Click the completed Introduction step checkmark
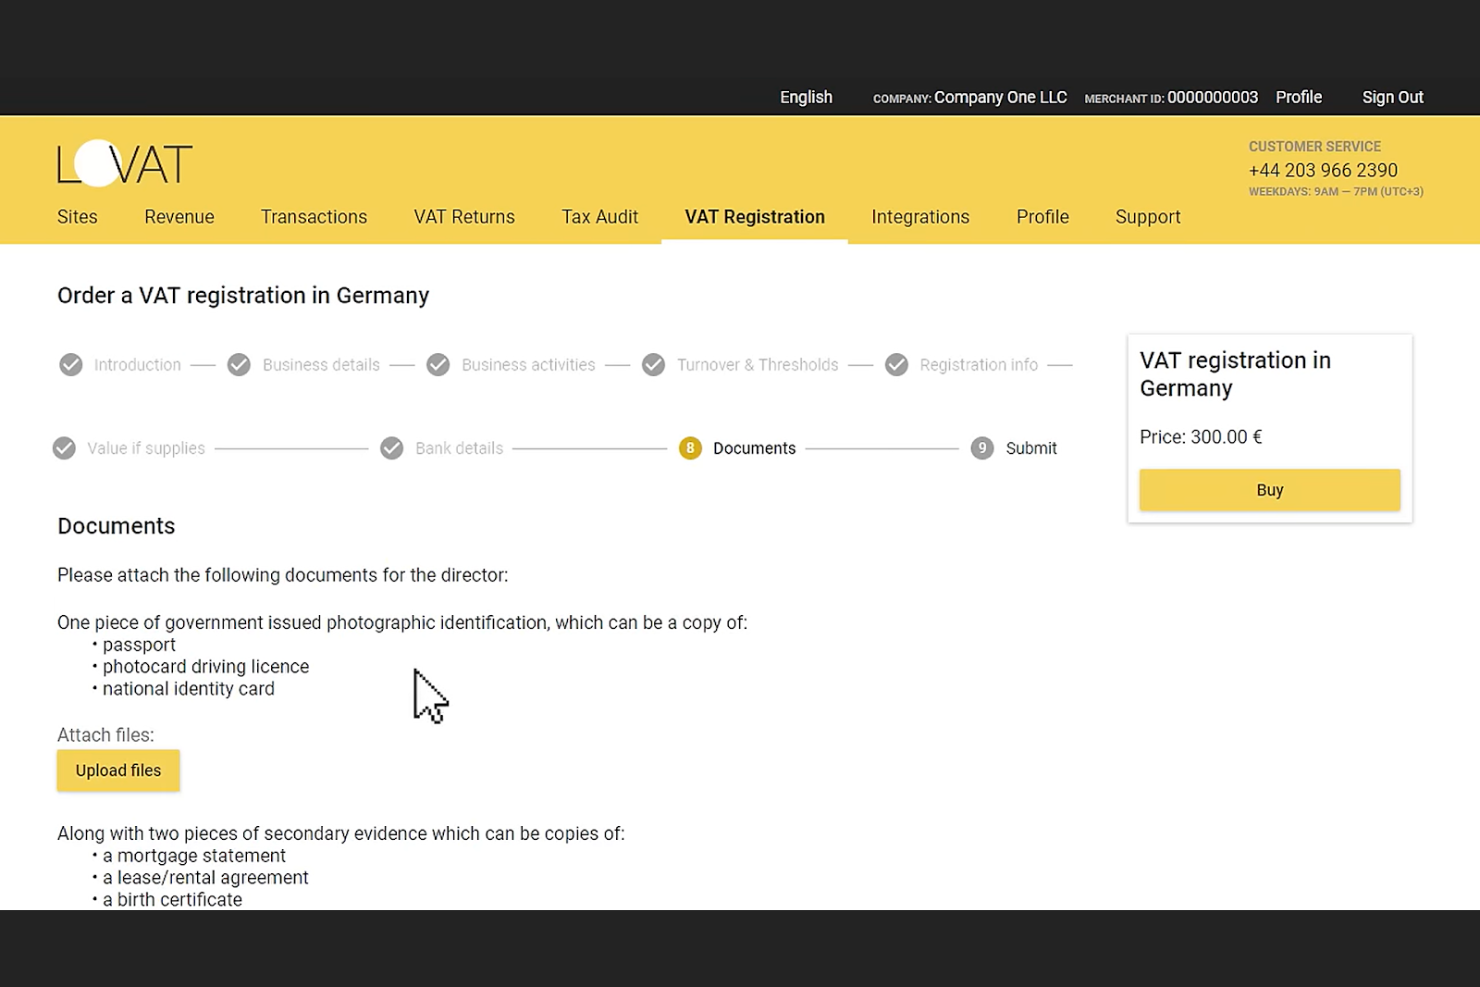This screenshot has height=987, width=1480. [x=70, y=364]
